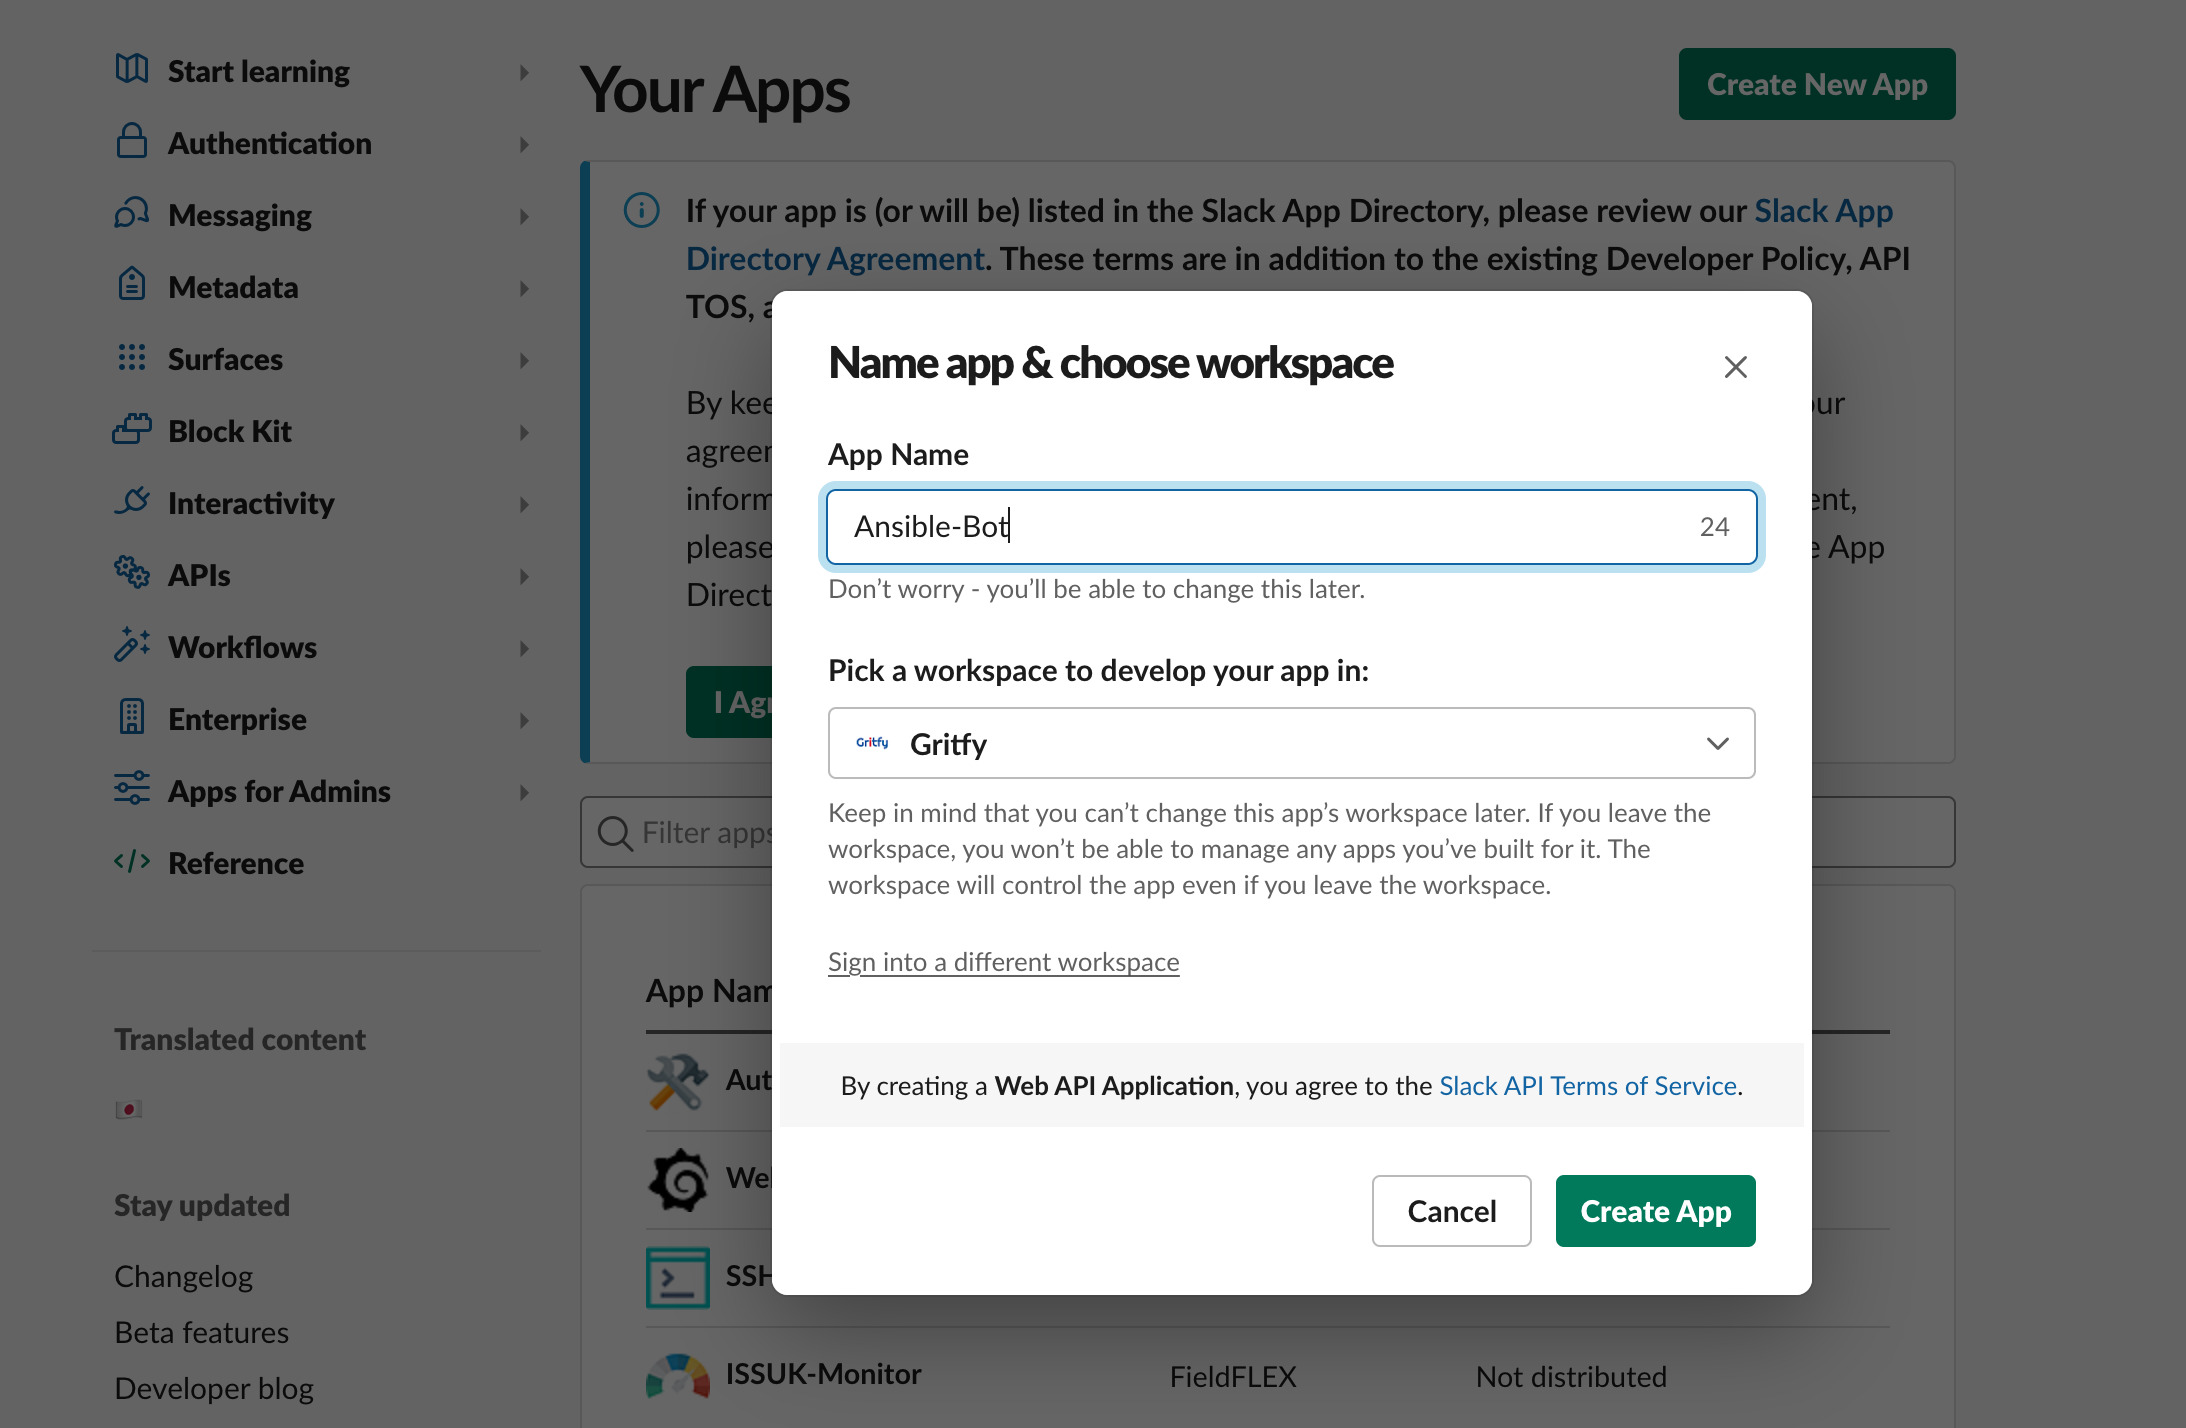
Task: Open the Changelog link
Action: 184,1276
